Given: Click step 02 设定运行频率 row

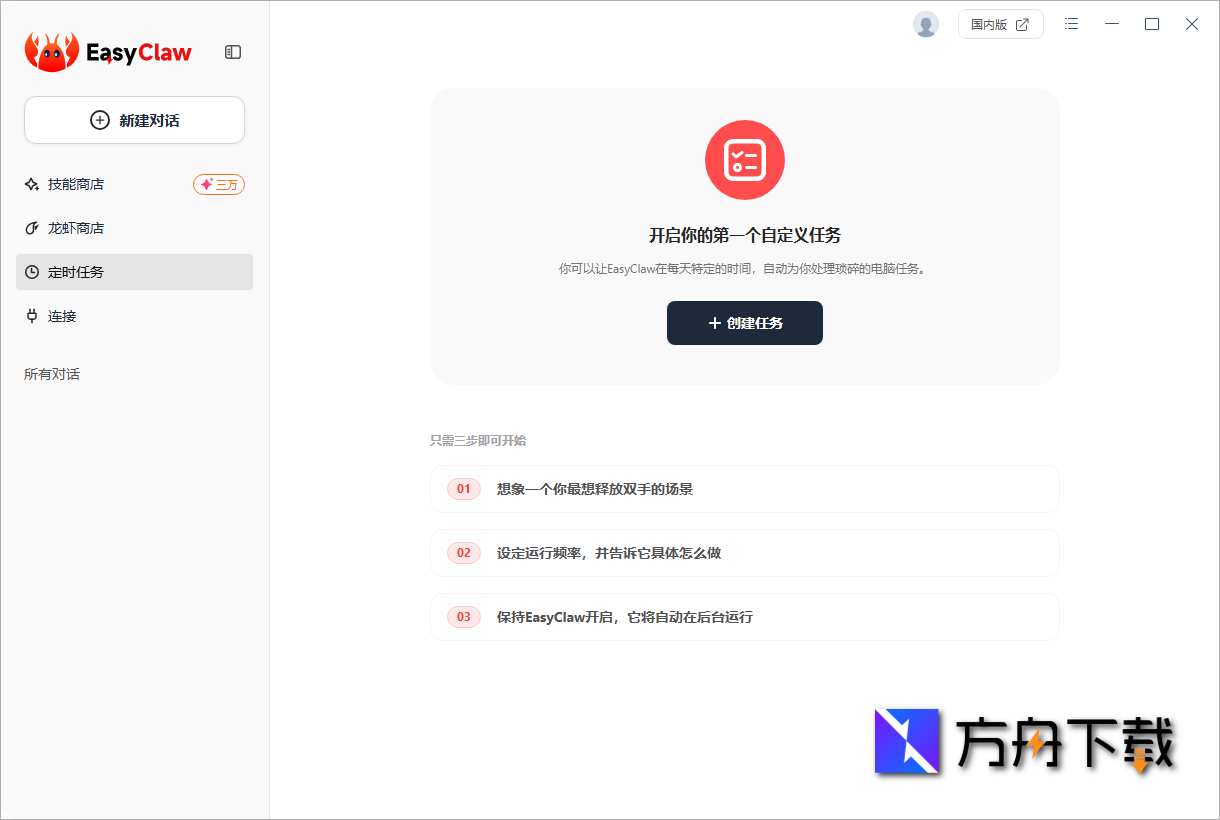Looking at the screenshot, I should [x=745, y=553].
